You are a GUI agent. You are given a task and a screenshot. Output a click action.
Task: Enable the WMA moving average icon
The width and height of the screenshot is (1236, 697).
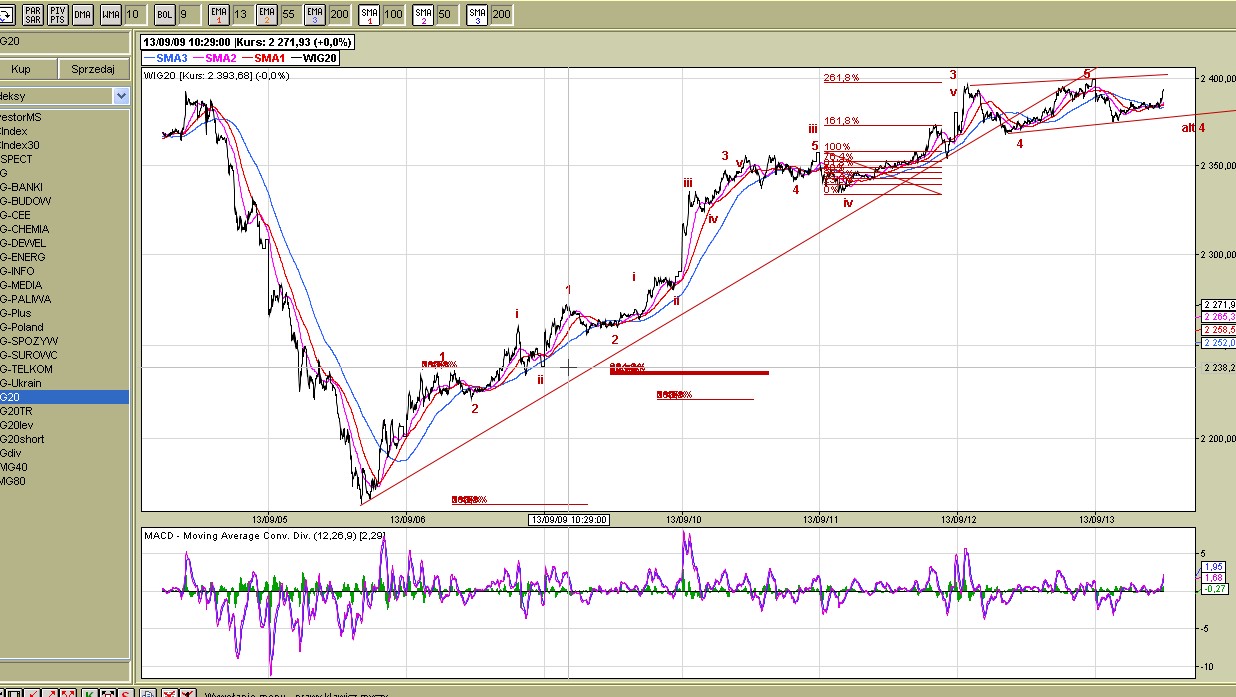pyautogui.click(x=111, y=14)
